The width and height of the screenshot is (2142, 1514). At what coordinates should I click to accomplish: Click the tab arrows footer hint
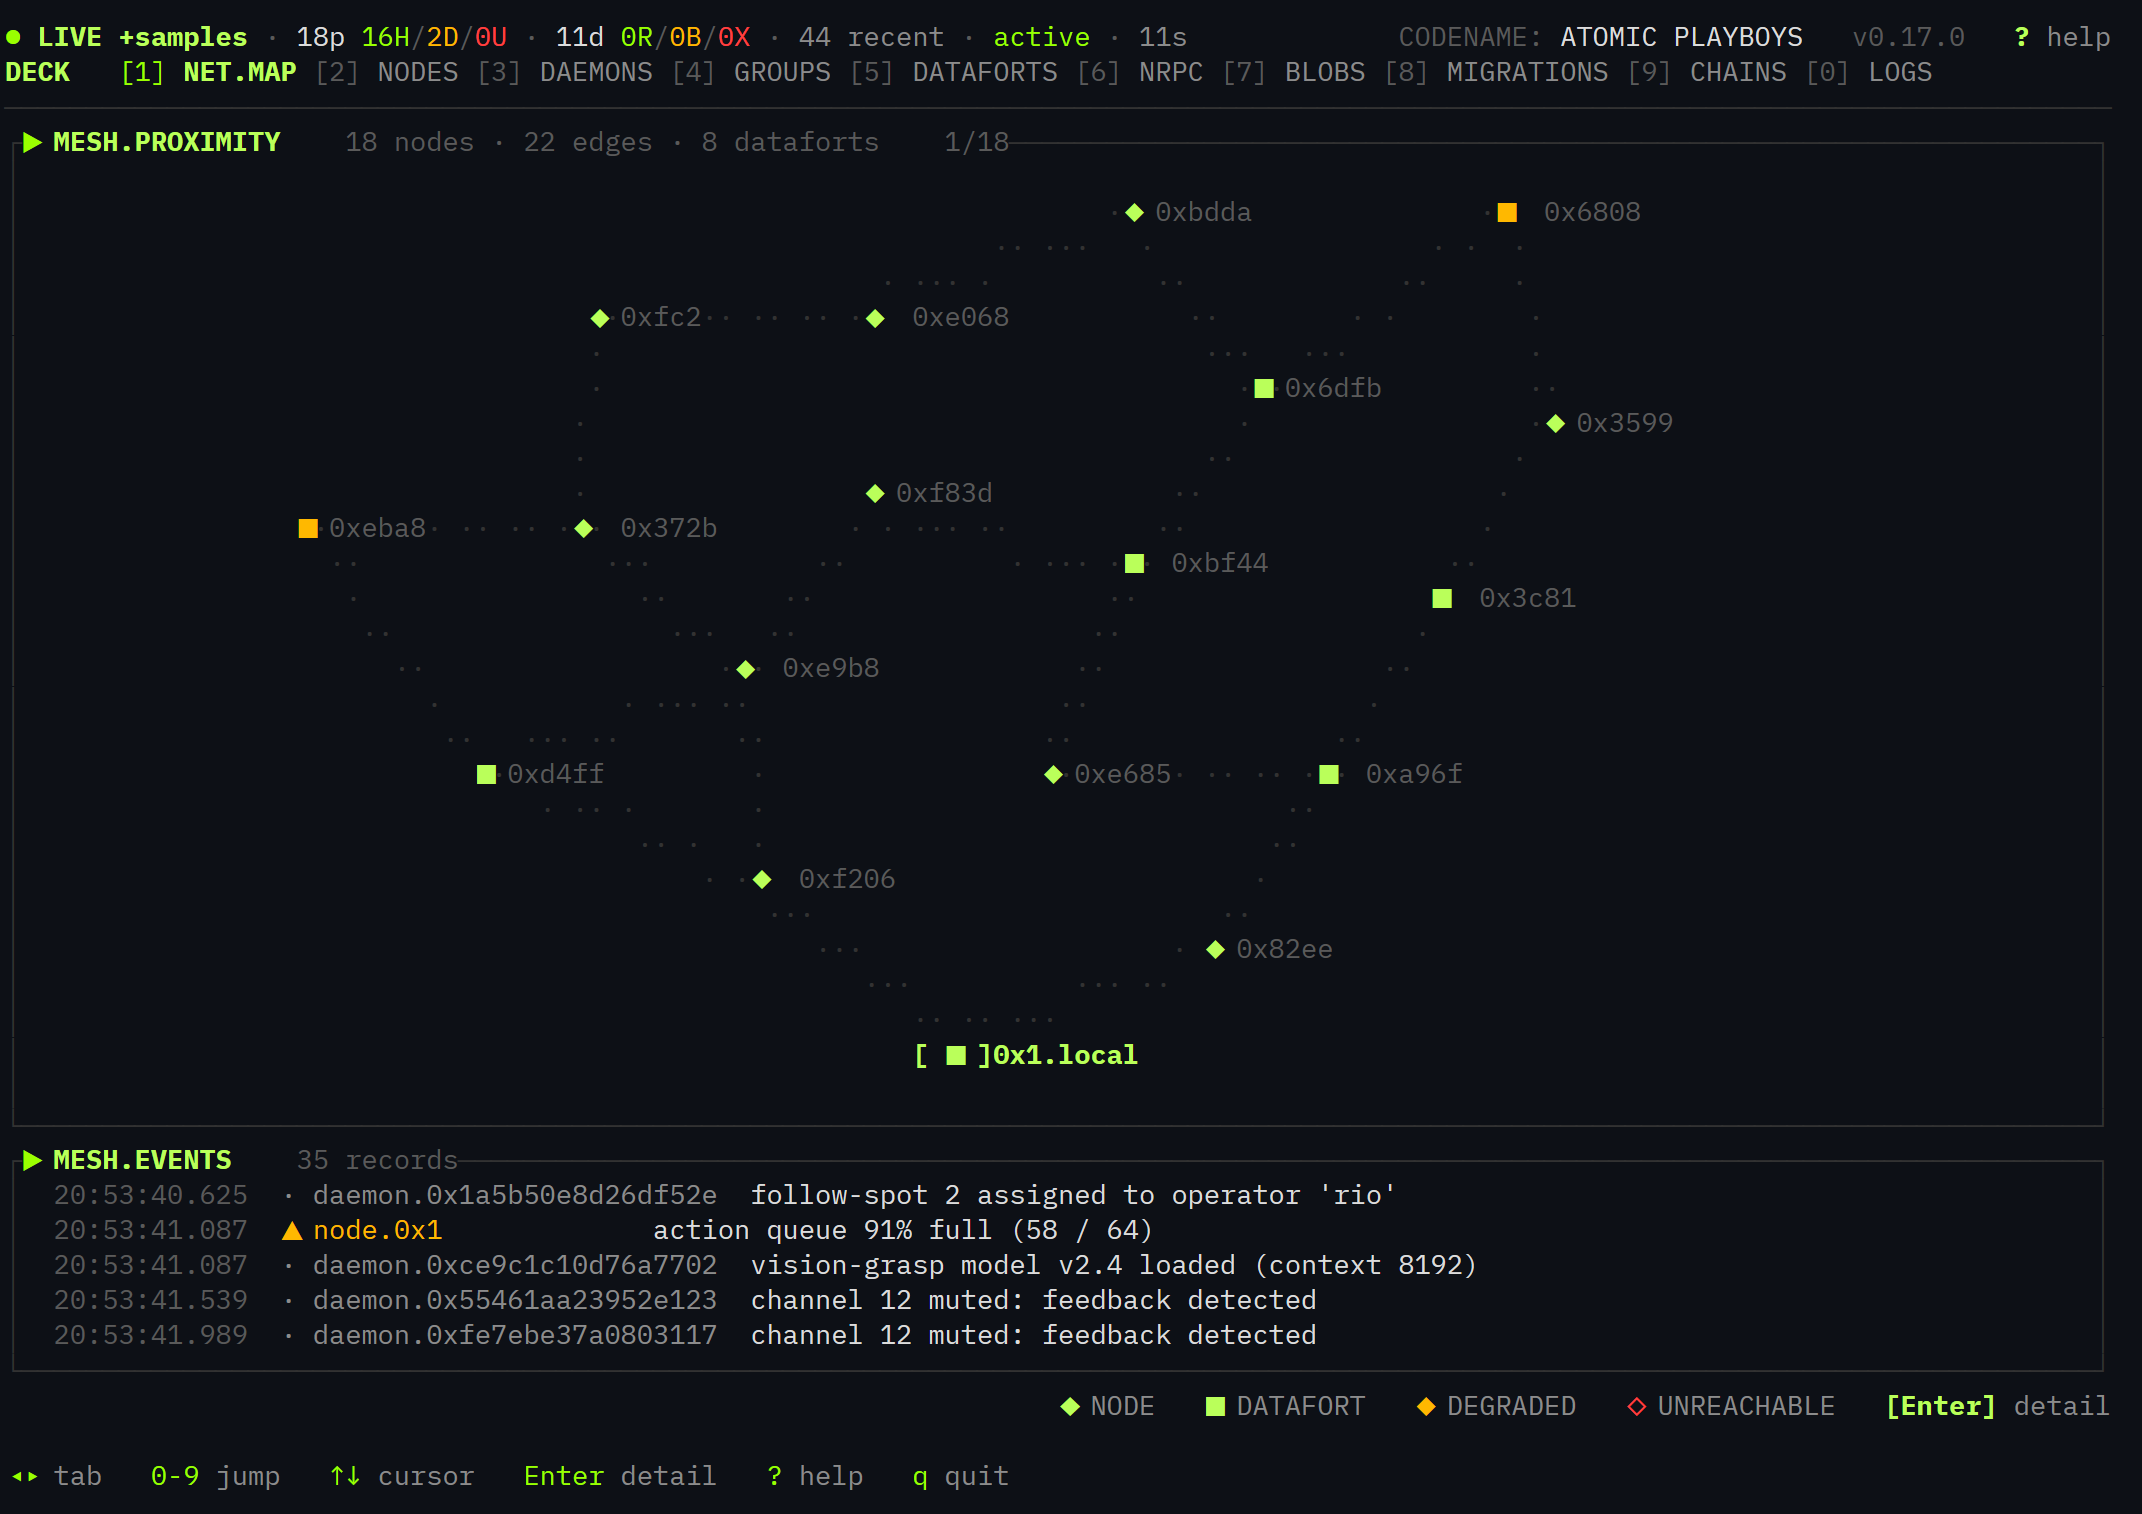tap(56, 1476)
